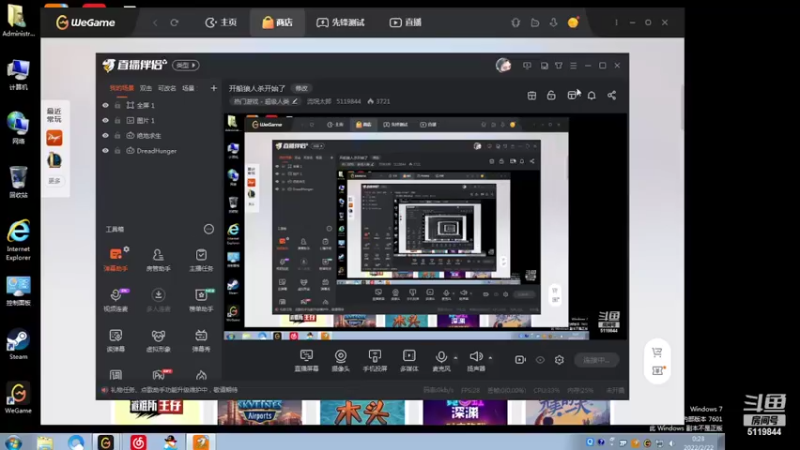Expand speaker volume arrow
The image size is (800, 450).
[x=490, y=358]
